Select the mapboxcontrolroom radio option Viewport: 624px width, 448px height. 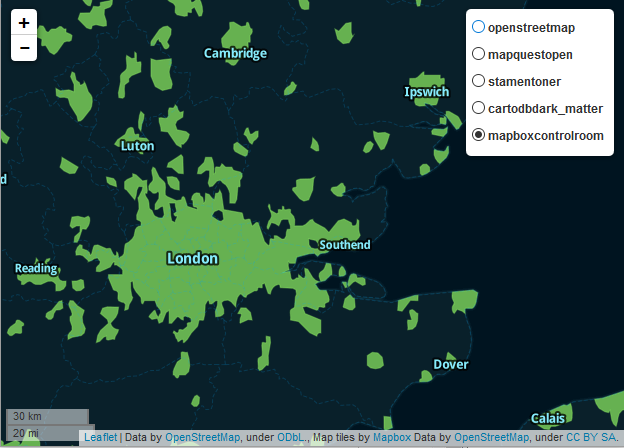click(x=478, y=135)
